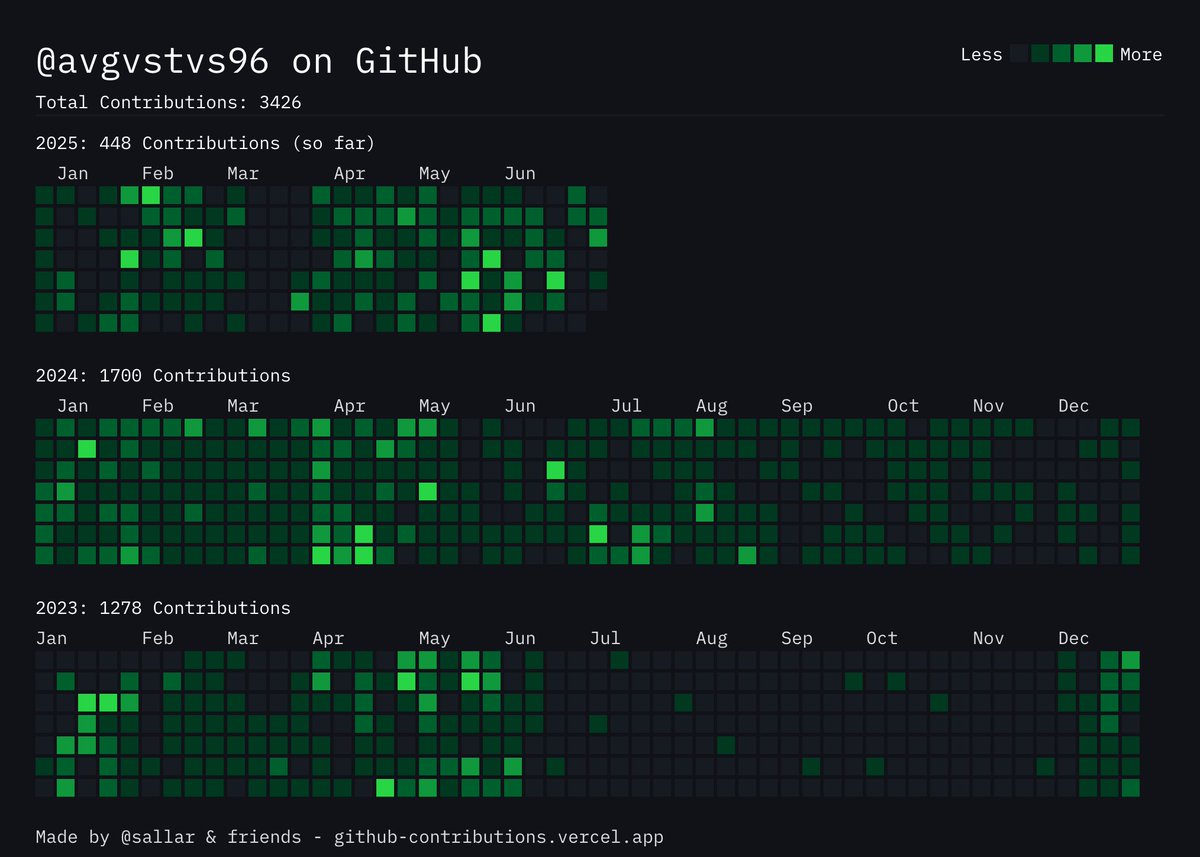Image resolution: width=1200 pixels, height=857 pixels.
Task: Click the Jun label of the 2025 chart
Action: 520,173
